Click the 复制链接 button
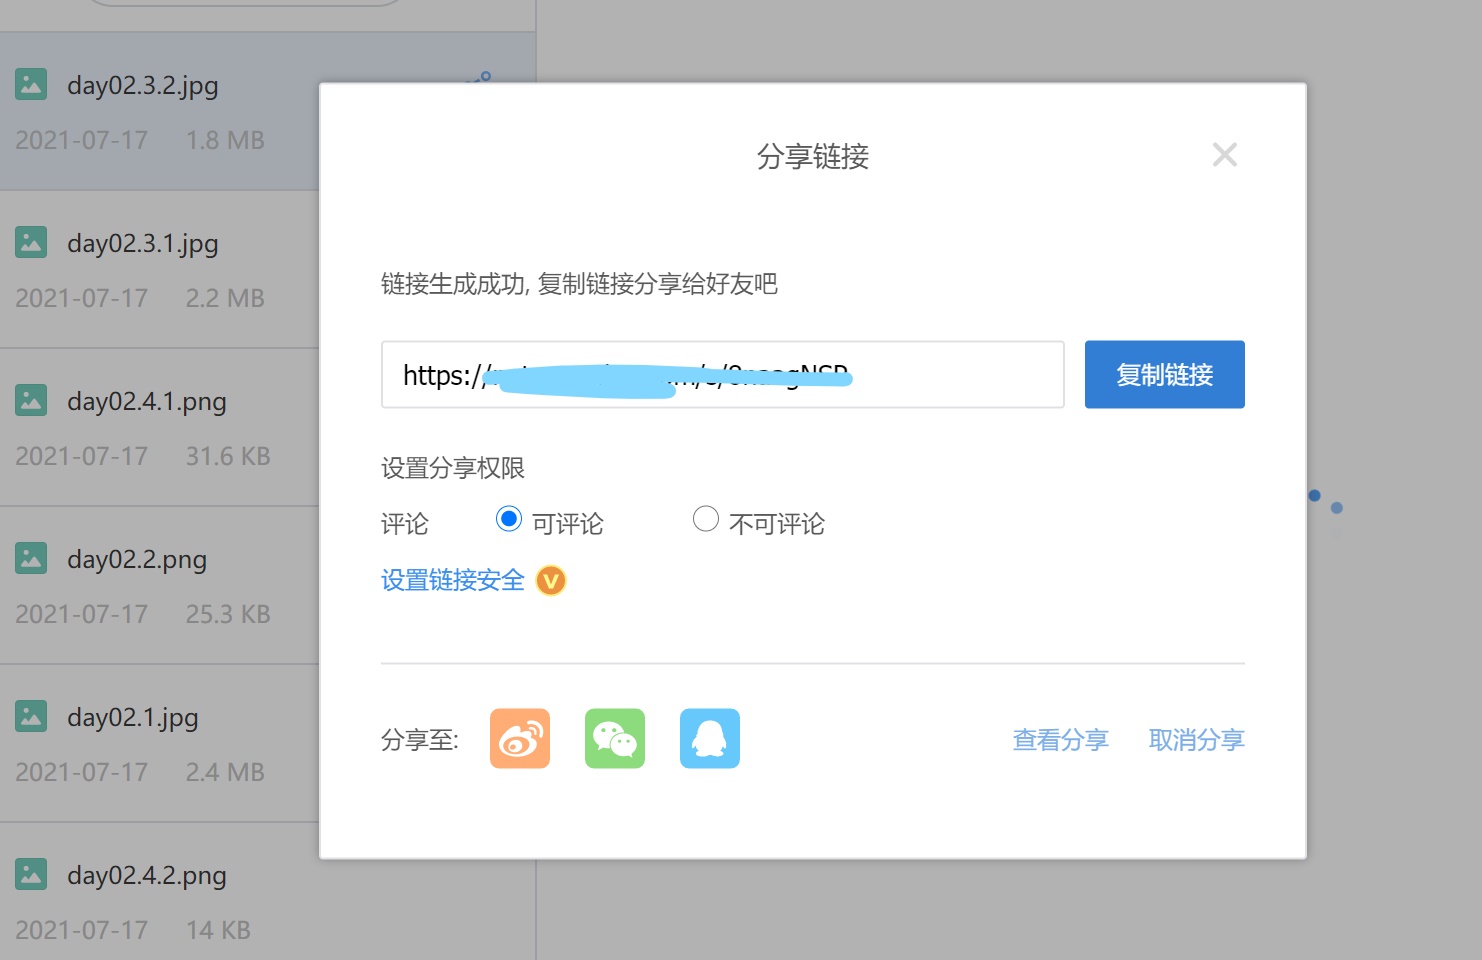This screenshot has height=960, width=1482. pyautogui.click(x=1165, y=374)
